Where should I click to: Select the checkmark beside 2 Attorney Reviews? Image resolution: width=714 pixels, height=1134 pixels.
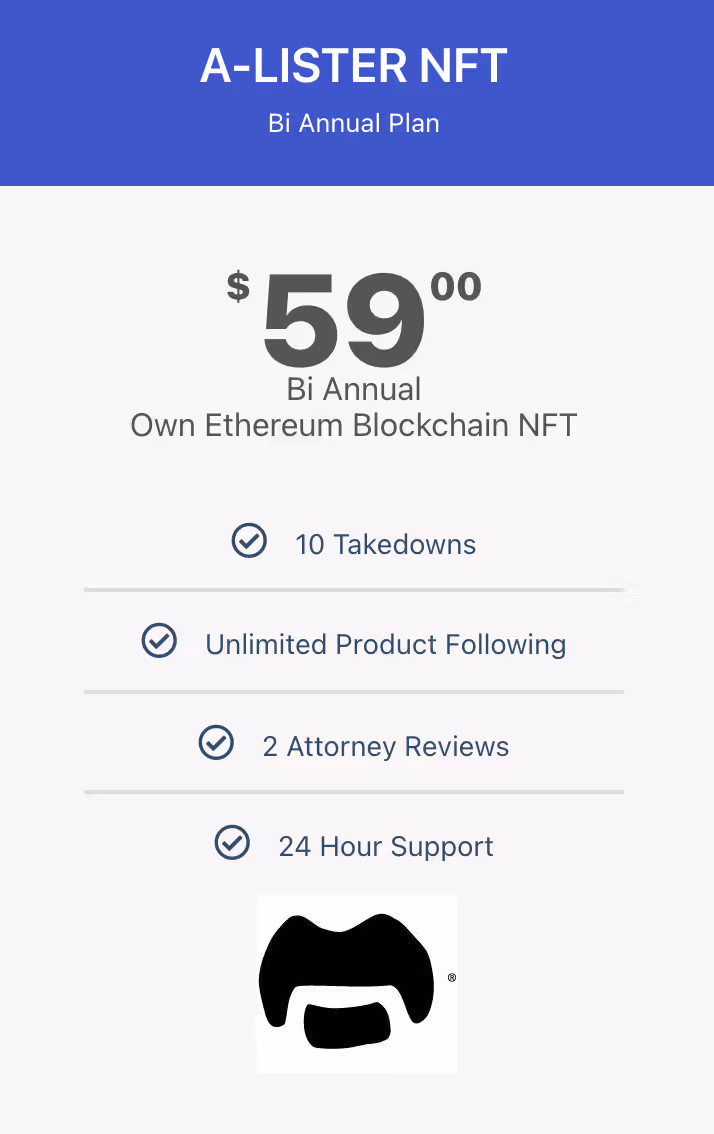[216, 743]
